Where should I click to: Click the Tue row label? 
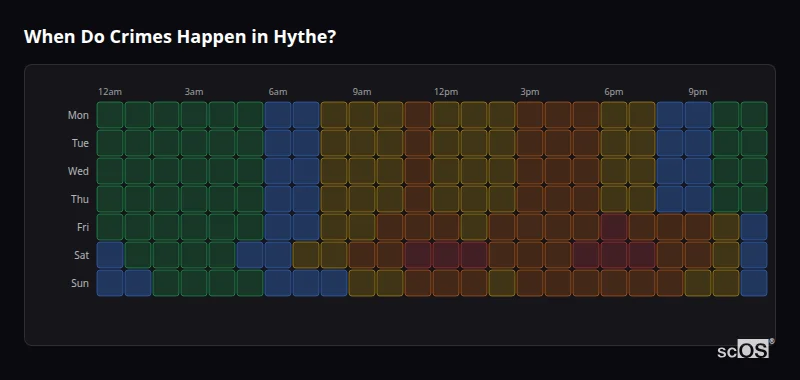80,143
